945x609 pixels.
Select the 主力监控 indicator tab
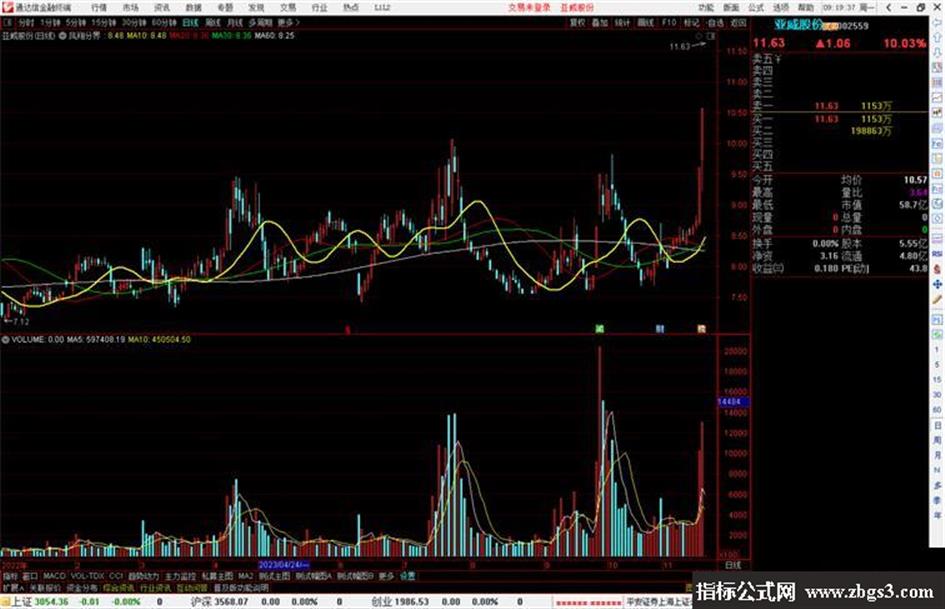tap(180, 576)
